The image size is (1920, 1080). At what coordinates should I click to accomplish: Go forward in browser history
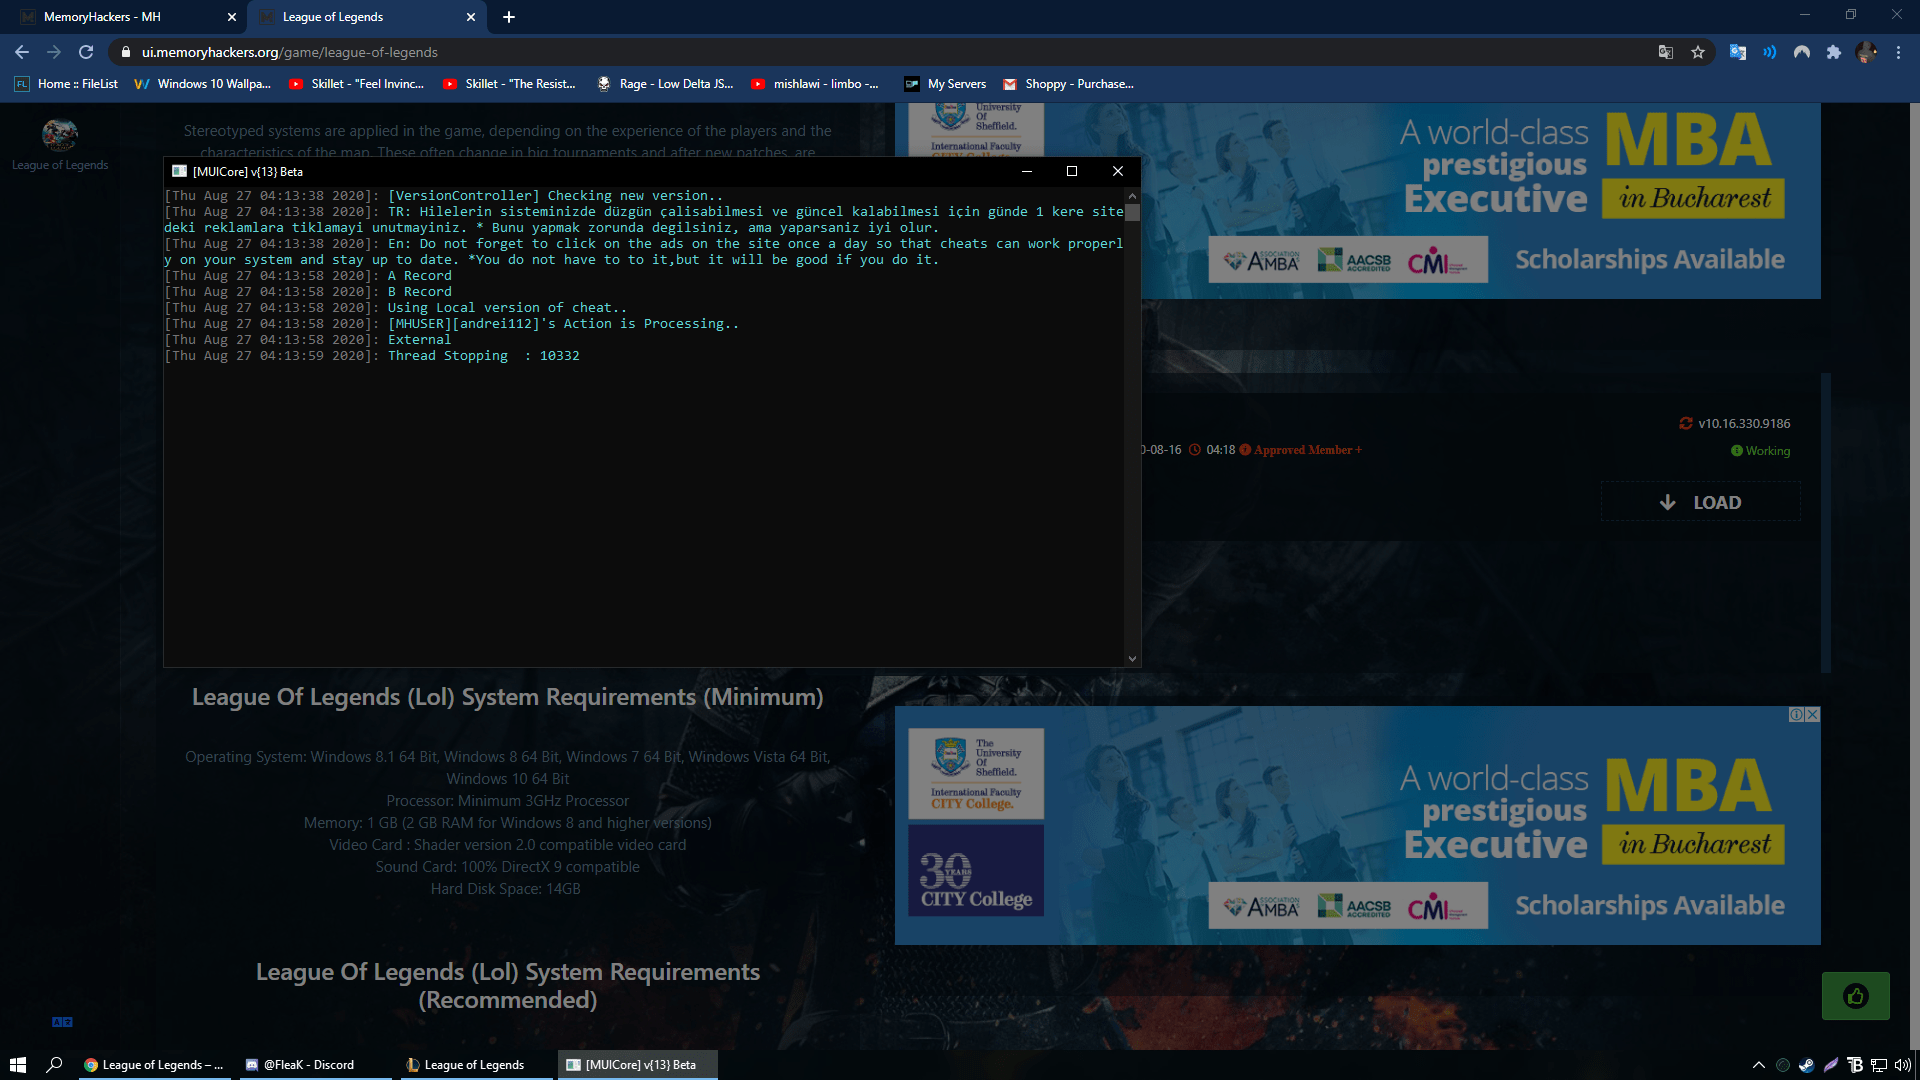pos(54,52)
